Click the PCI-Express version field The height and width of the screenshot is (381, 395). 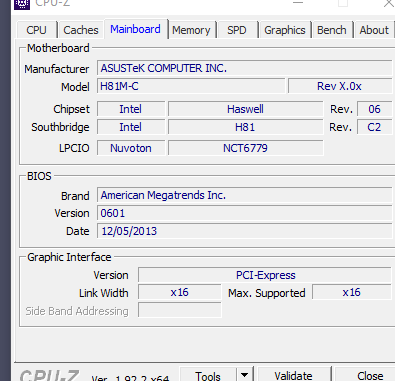(x=265, y=275)
